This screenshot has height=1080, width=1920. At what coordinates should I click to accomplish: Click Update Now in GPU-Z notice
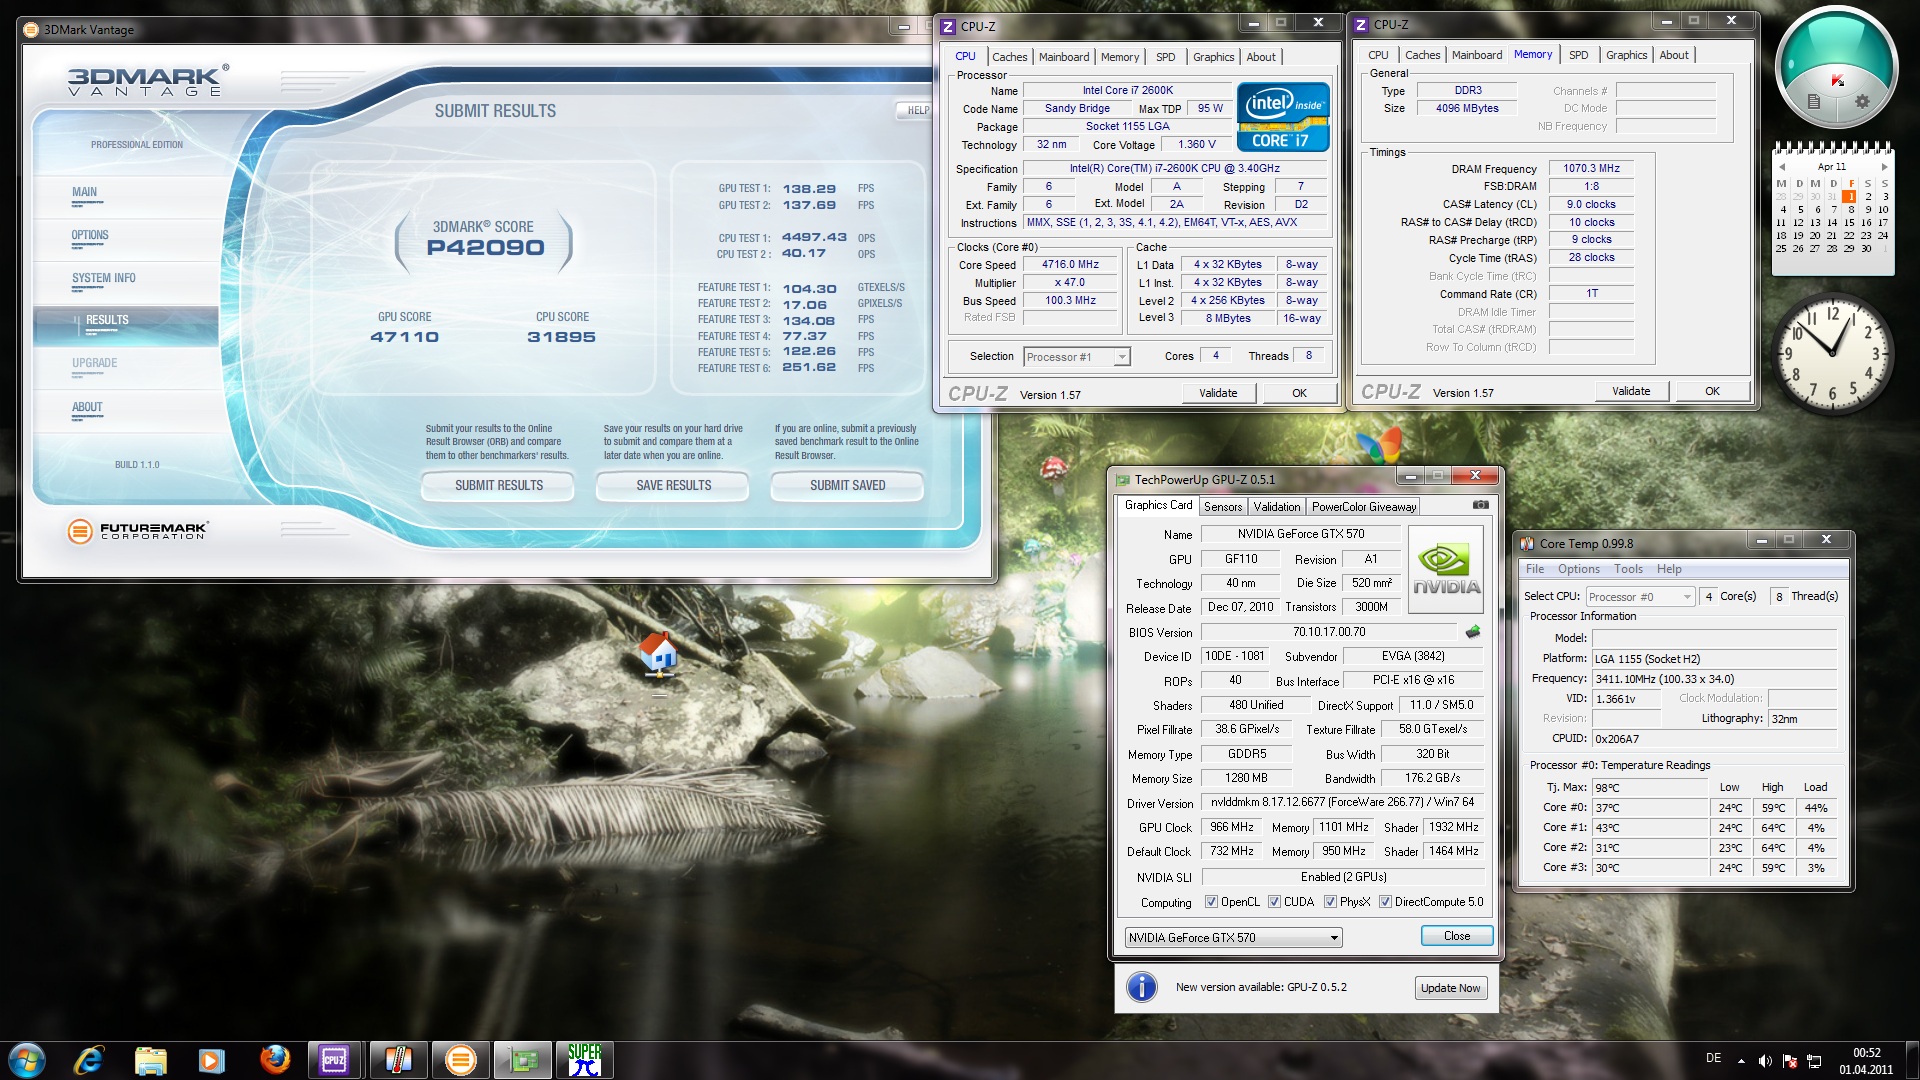click(1450, 988)
